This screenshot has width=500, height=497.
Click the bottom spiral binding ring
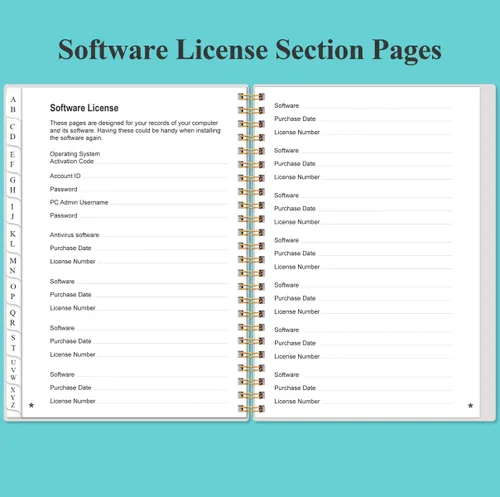pos(251,409)
